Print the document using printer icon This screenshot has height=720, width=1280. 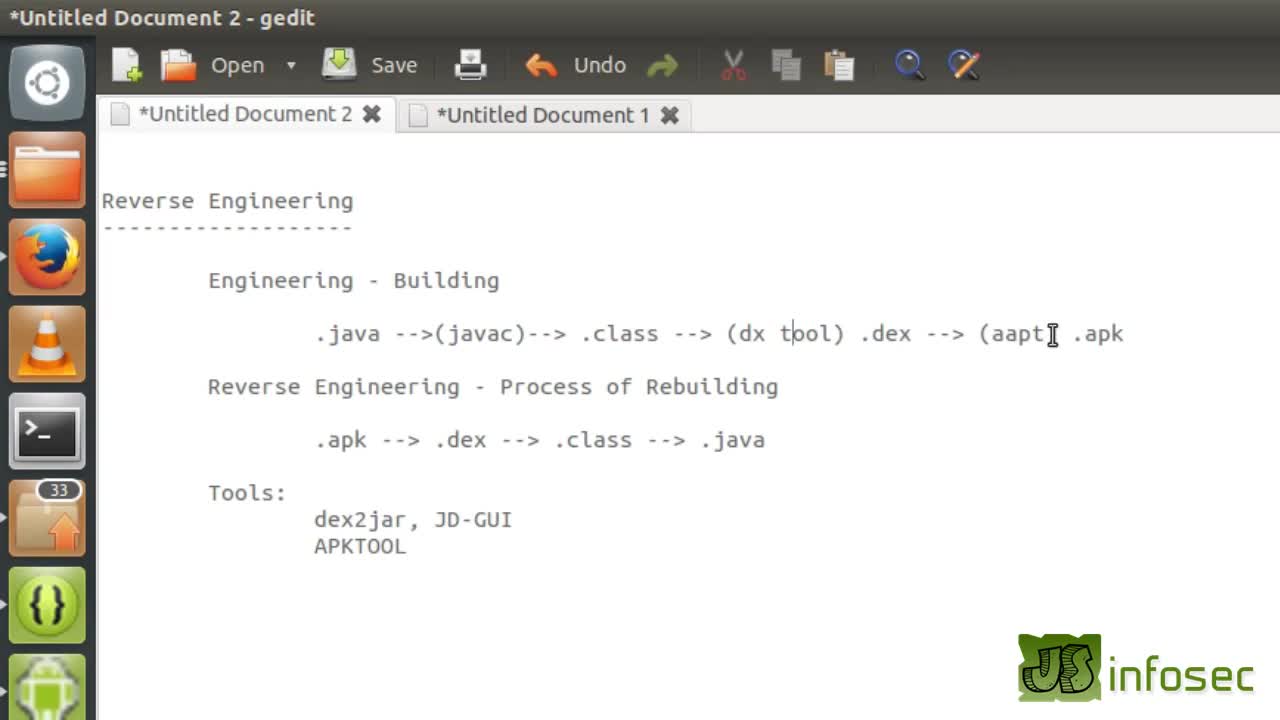coord(470,65)
